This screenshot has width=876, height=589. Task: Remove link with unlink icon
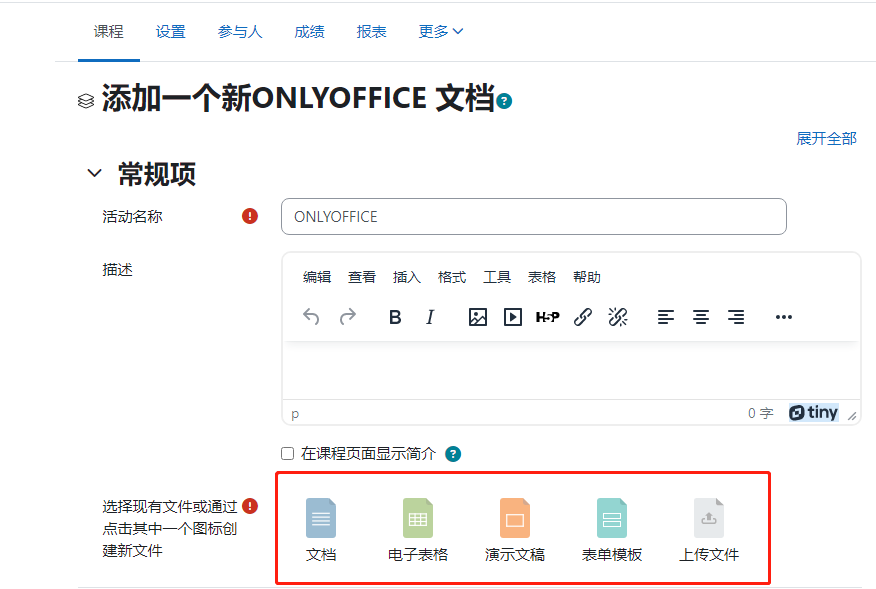coord(618,317)
